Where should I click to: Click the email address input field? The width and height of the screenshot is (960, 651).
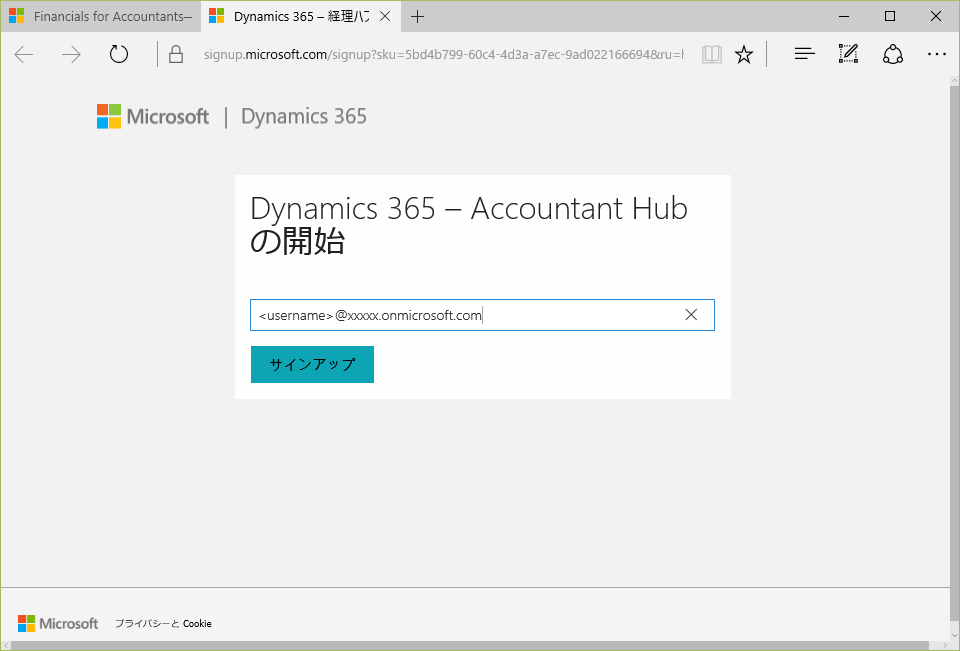(x=482, y=315)
